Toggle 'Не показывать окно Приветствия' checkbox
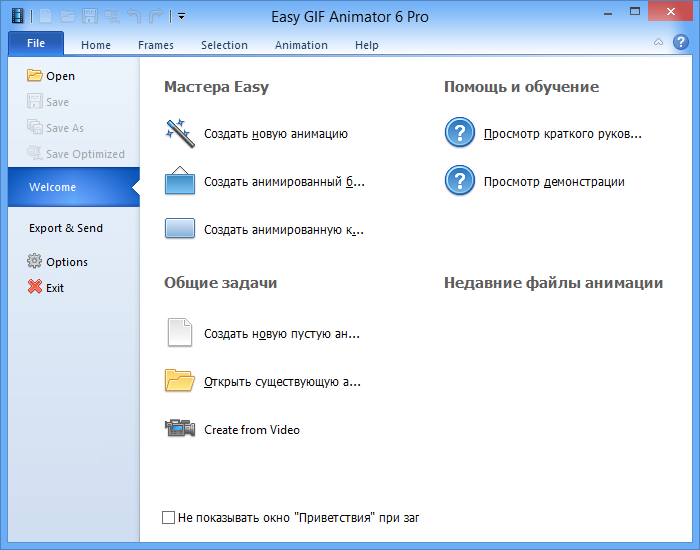 tap(168, 517)
